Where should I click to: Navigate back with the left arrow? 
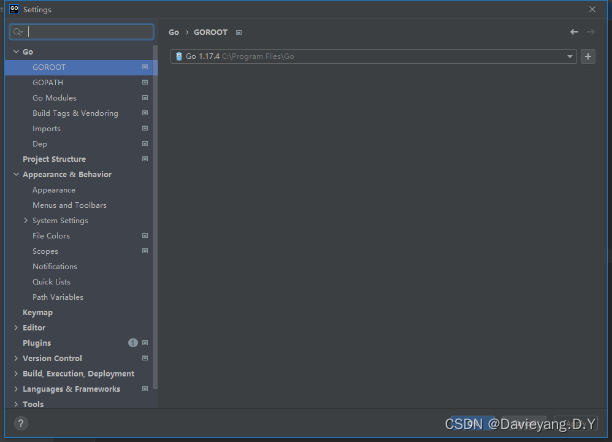574,32
